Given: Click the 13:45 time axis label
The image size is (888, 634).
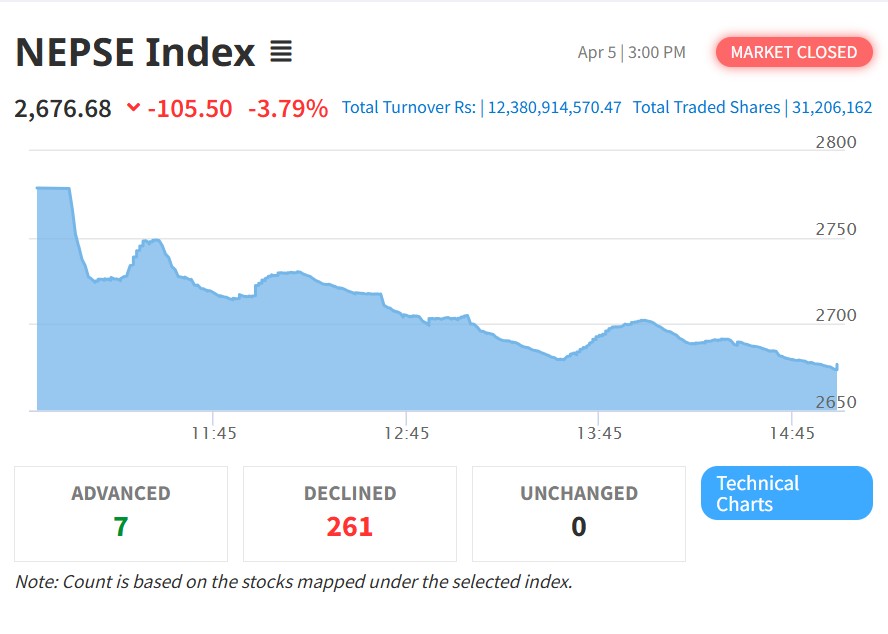Looking at the screenshot, I should pos(599,433).
